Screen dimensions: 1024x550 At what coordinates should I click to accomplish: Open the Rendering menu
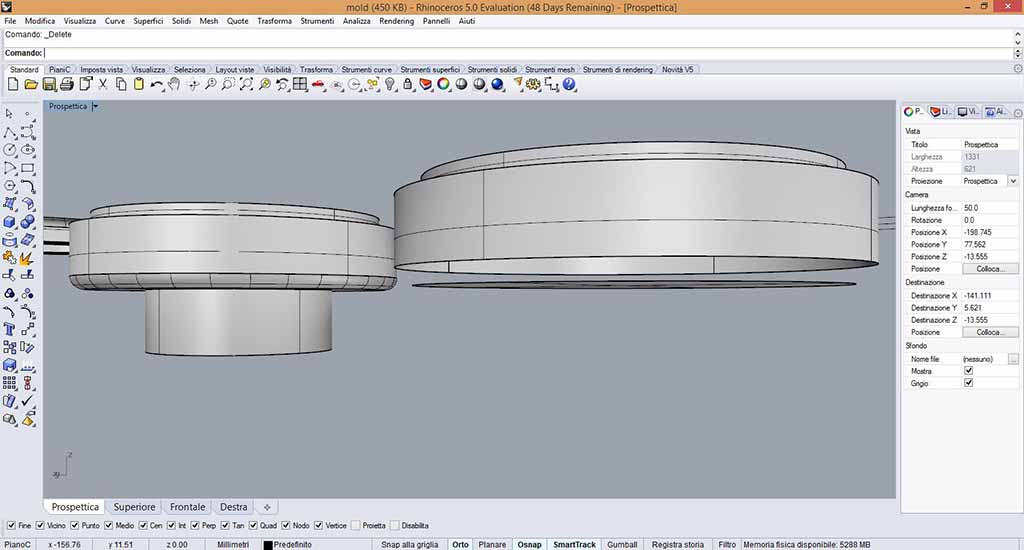tap(396, 21)
